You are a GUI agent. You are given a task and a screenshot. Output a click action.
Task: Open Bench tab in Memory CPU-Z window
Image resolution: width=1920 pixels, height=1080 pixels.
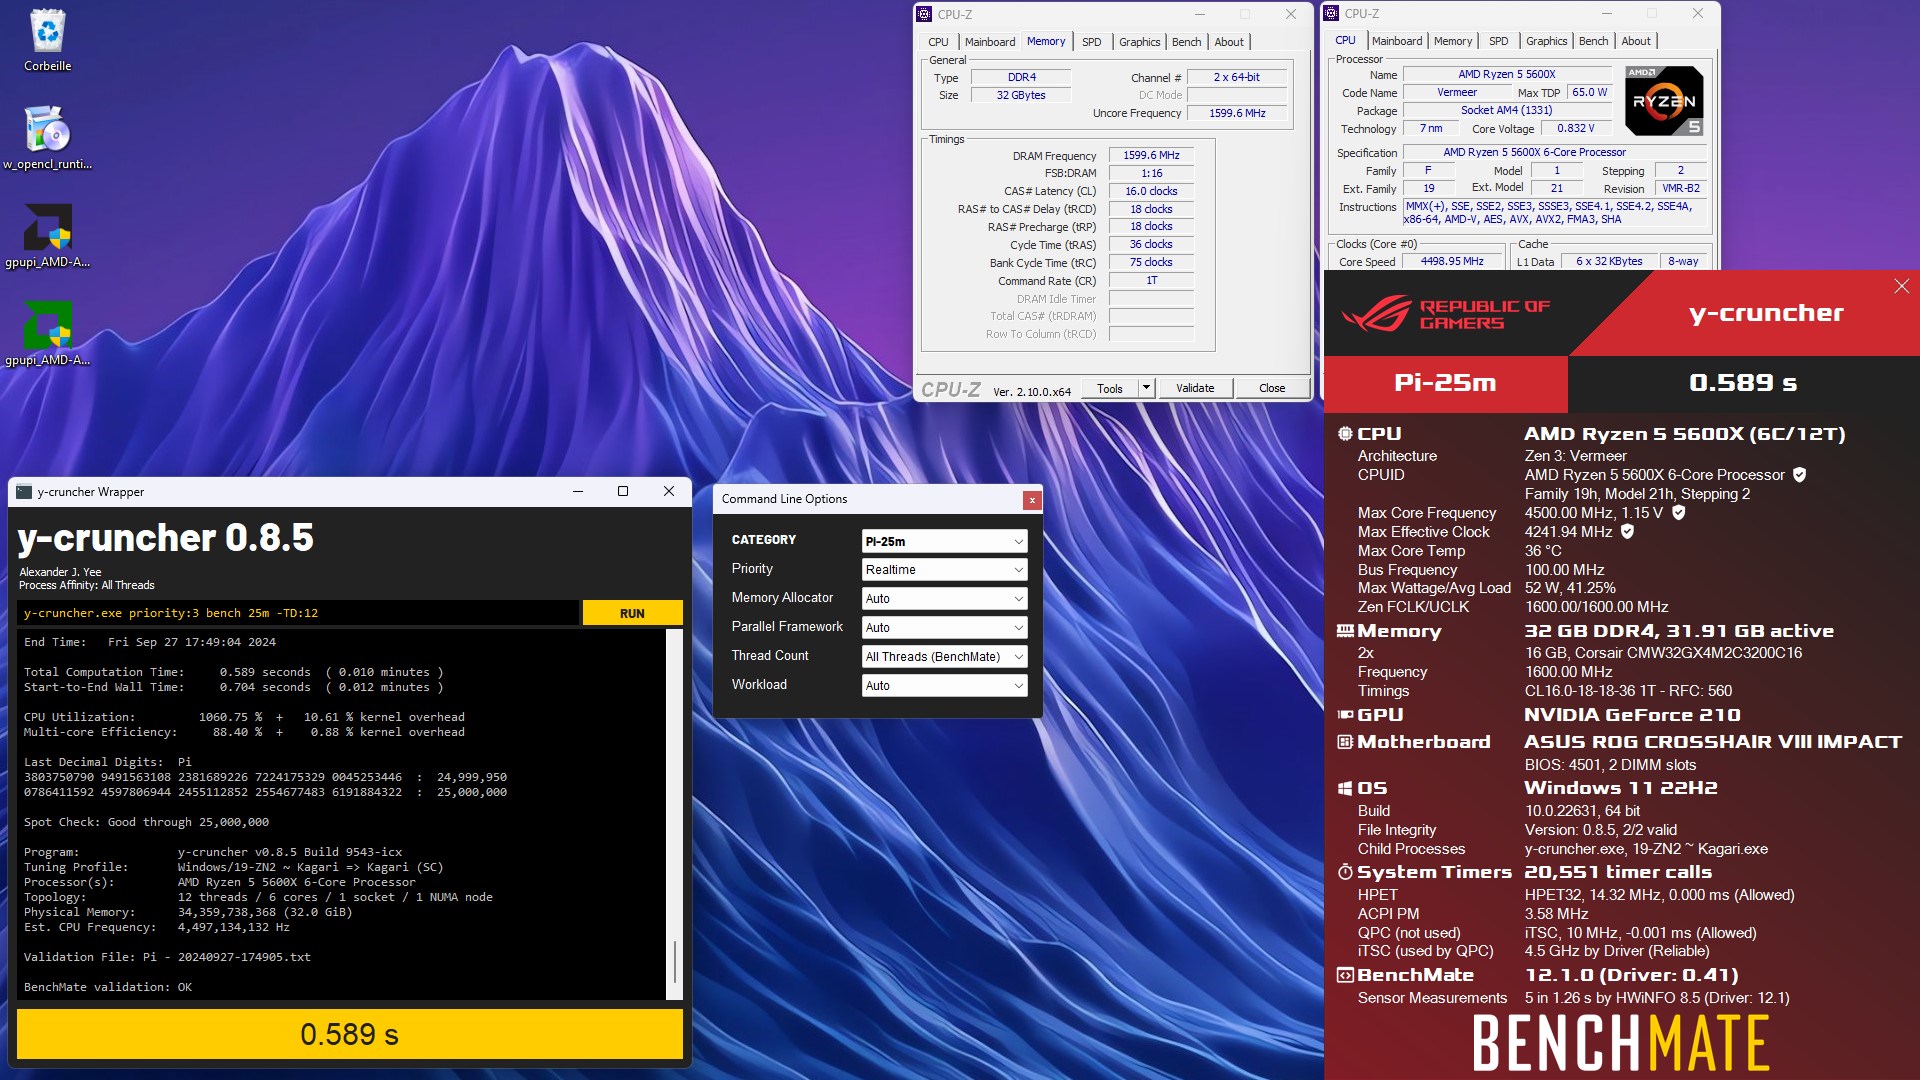coord(1186,42)
